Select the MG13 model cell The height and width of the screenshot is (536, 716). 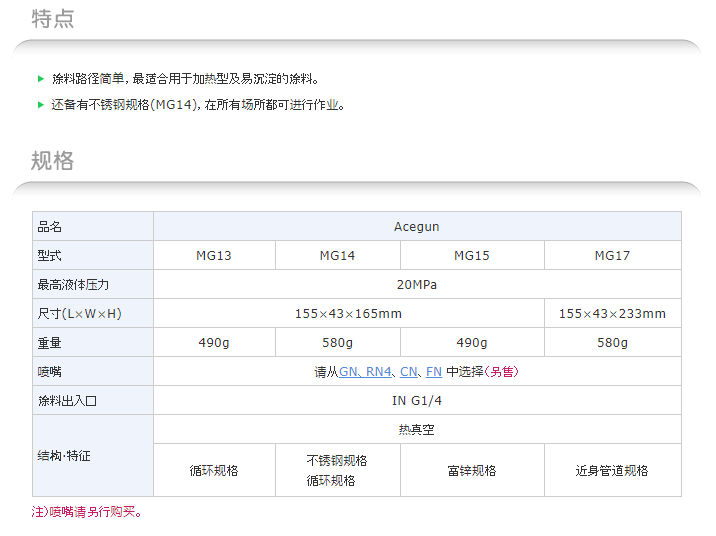(x=214, y=255)
